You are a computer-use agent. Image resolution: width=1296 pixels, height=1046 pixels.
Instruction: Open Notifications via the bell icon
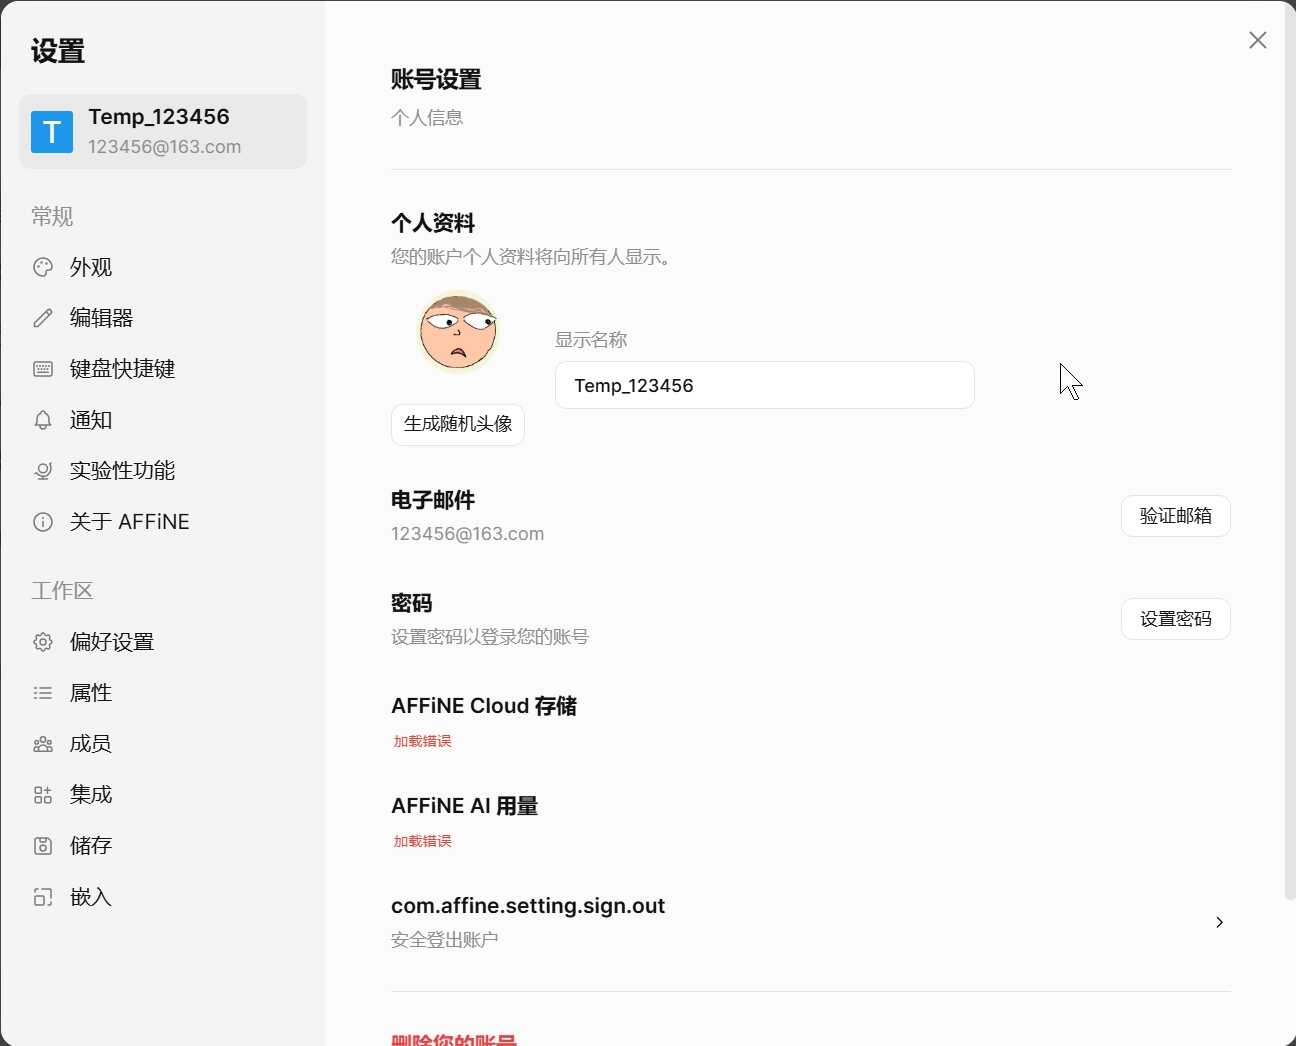[42, 420]
